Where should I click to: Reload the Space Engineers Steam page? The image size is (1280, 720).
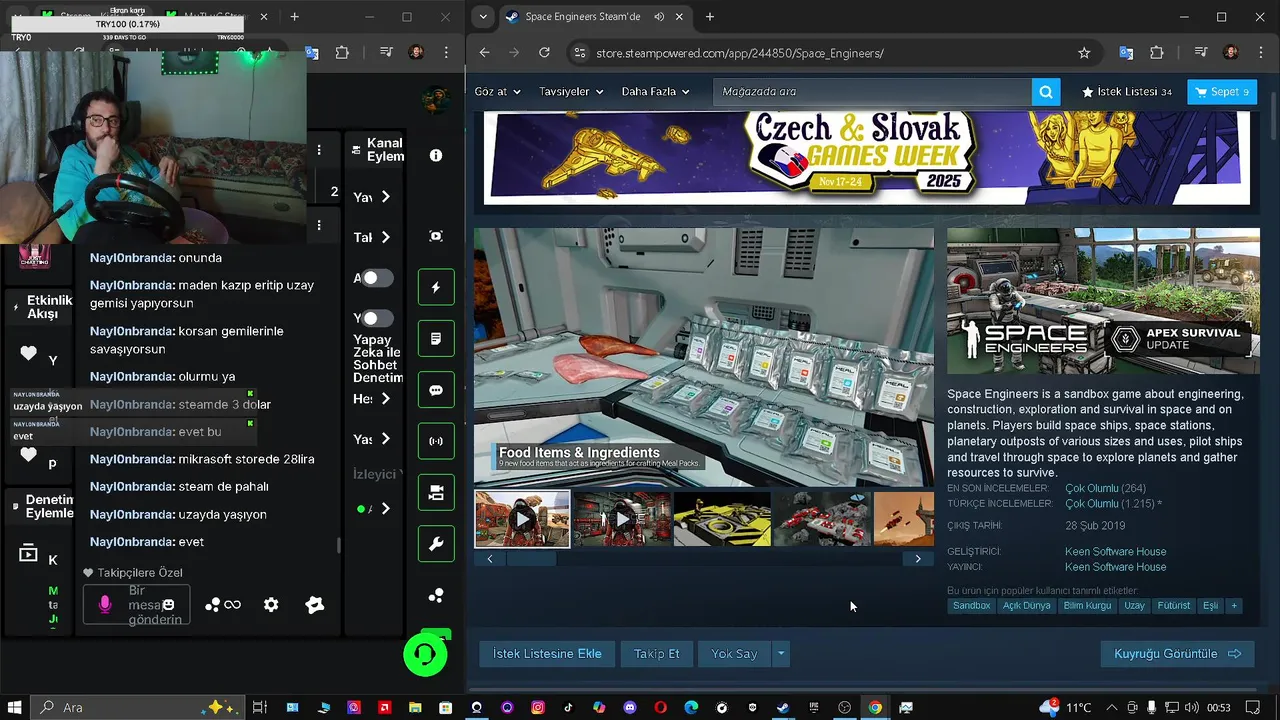[x=544, y=53]
